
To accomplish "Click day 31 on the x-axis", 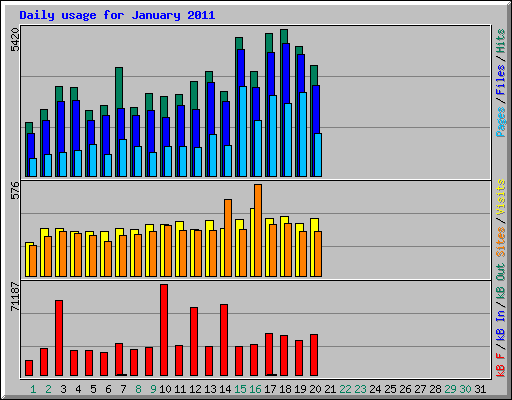I will tap(480, 389).
